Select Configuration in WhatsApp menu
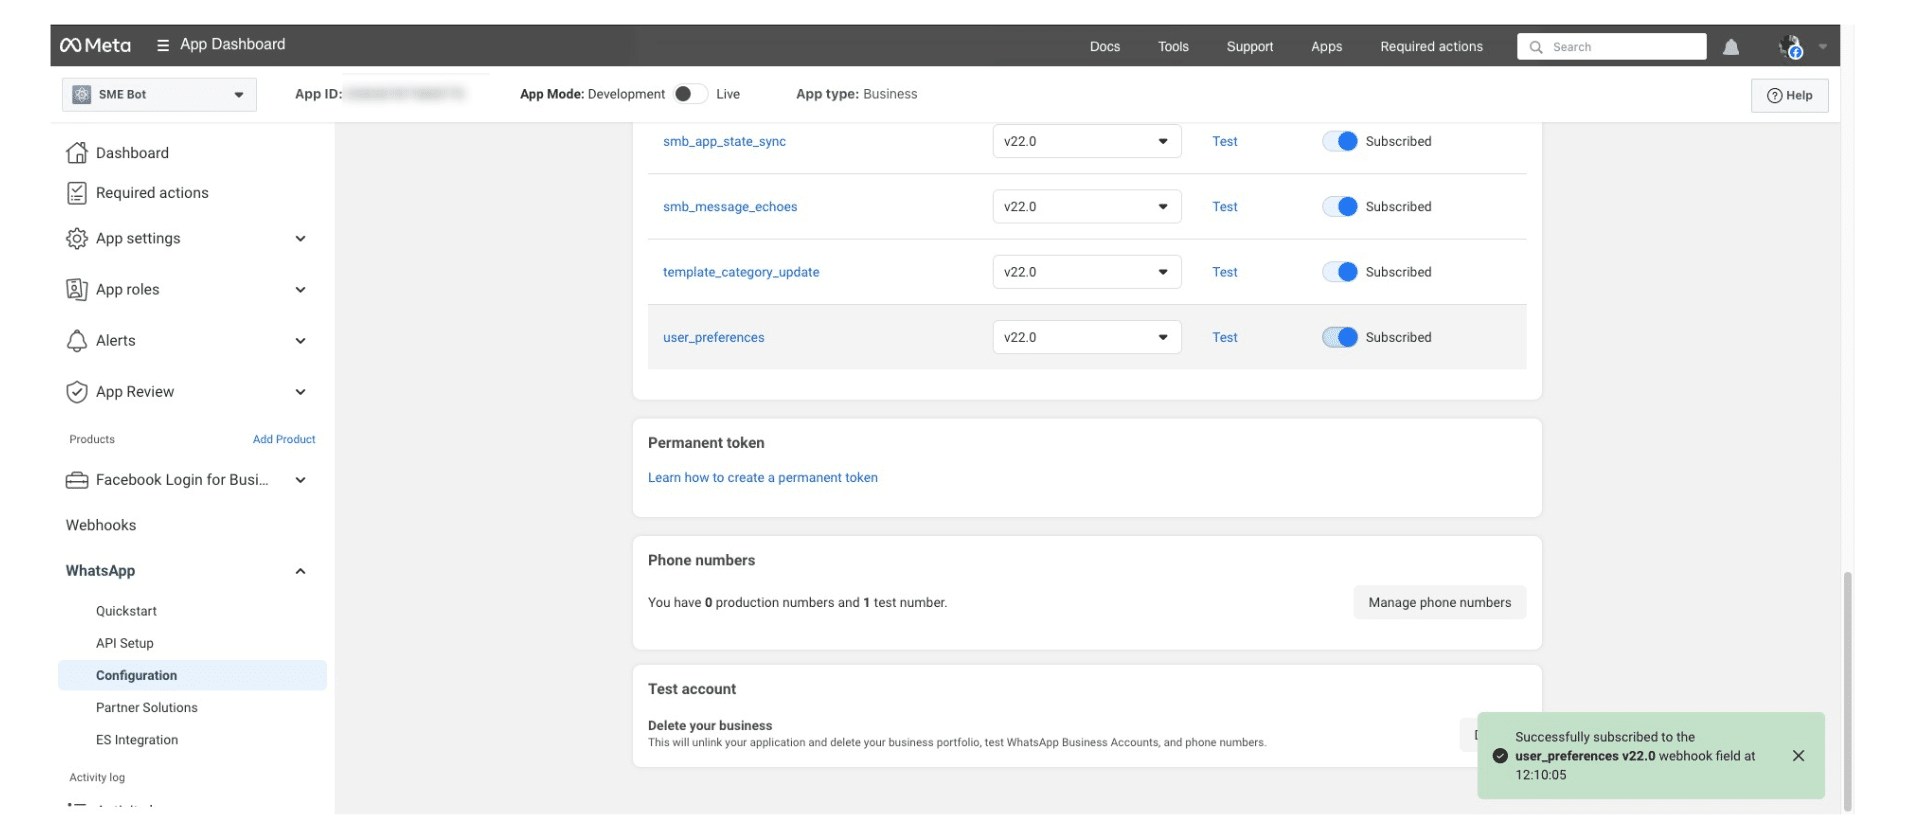Screen dimensions: 1905x839 192,675
